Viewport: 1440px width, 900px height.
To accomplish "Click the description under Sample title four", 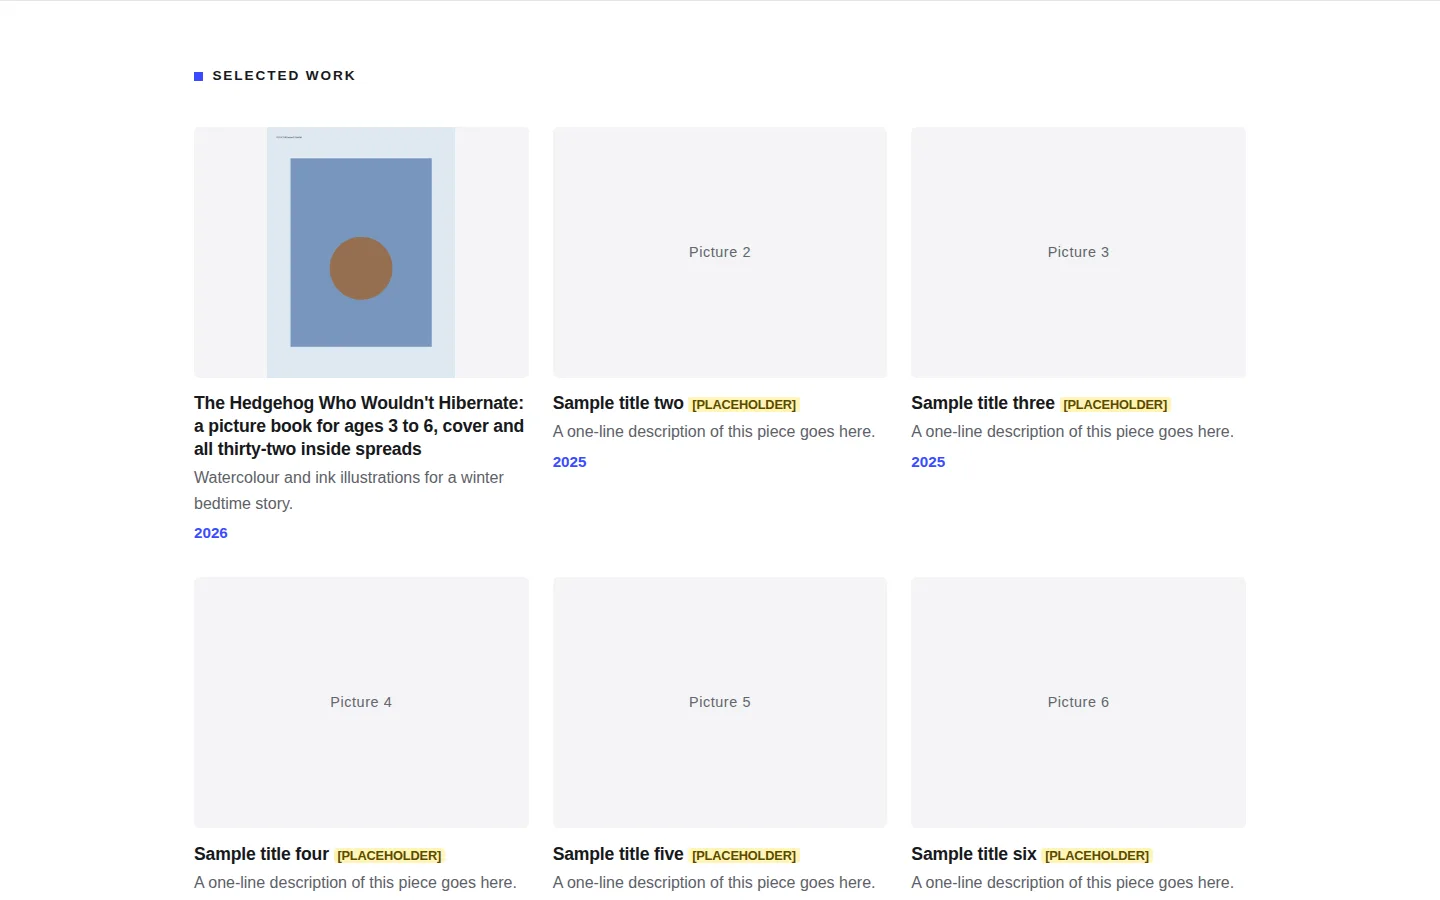I will click(355, 883).
